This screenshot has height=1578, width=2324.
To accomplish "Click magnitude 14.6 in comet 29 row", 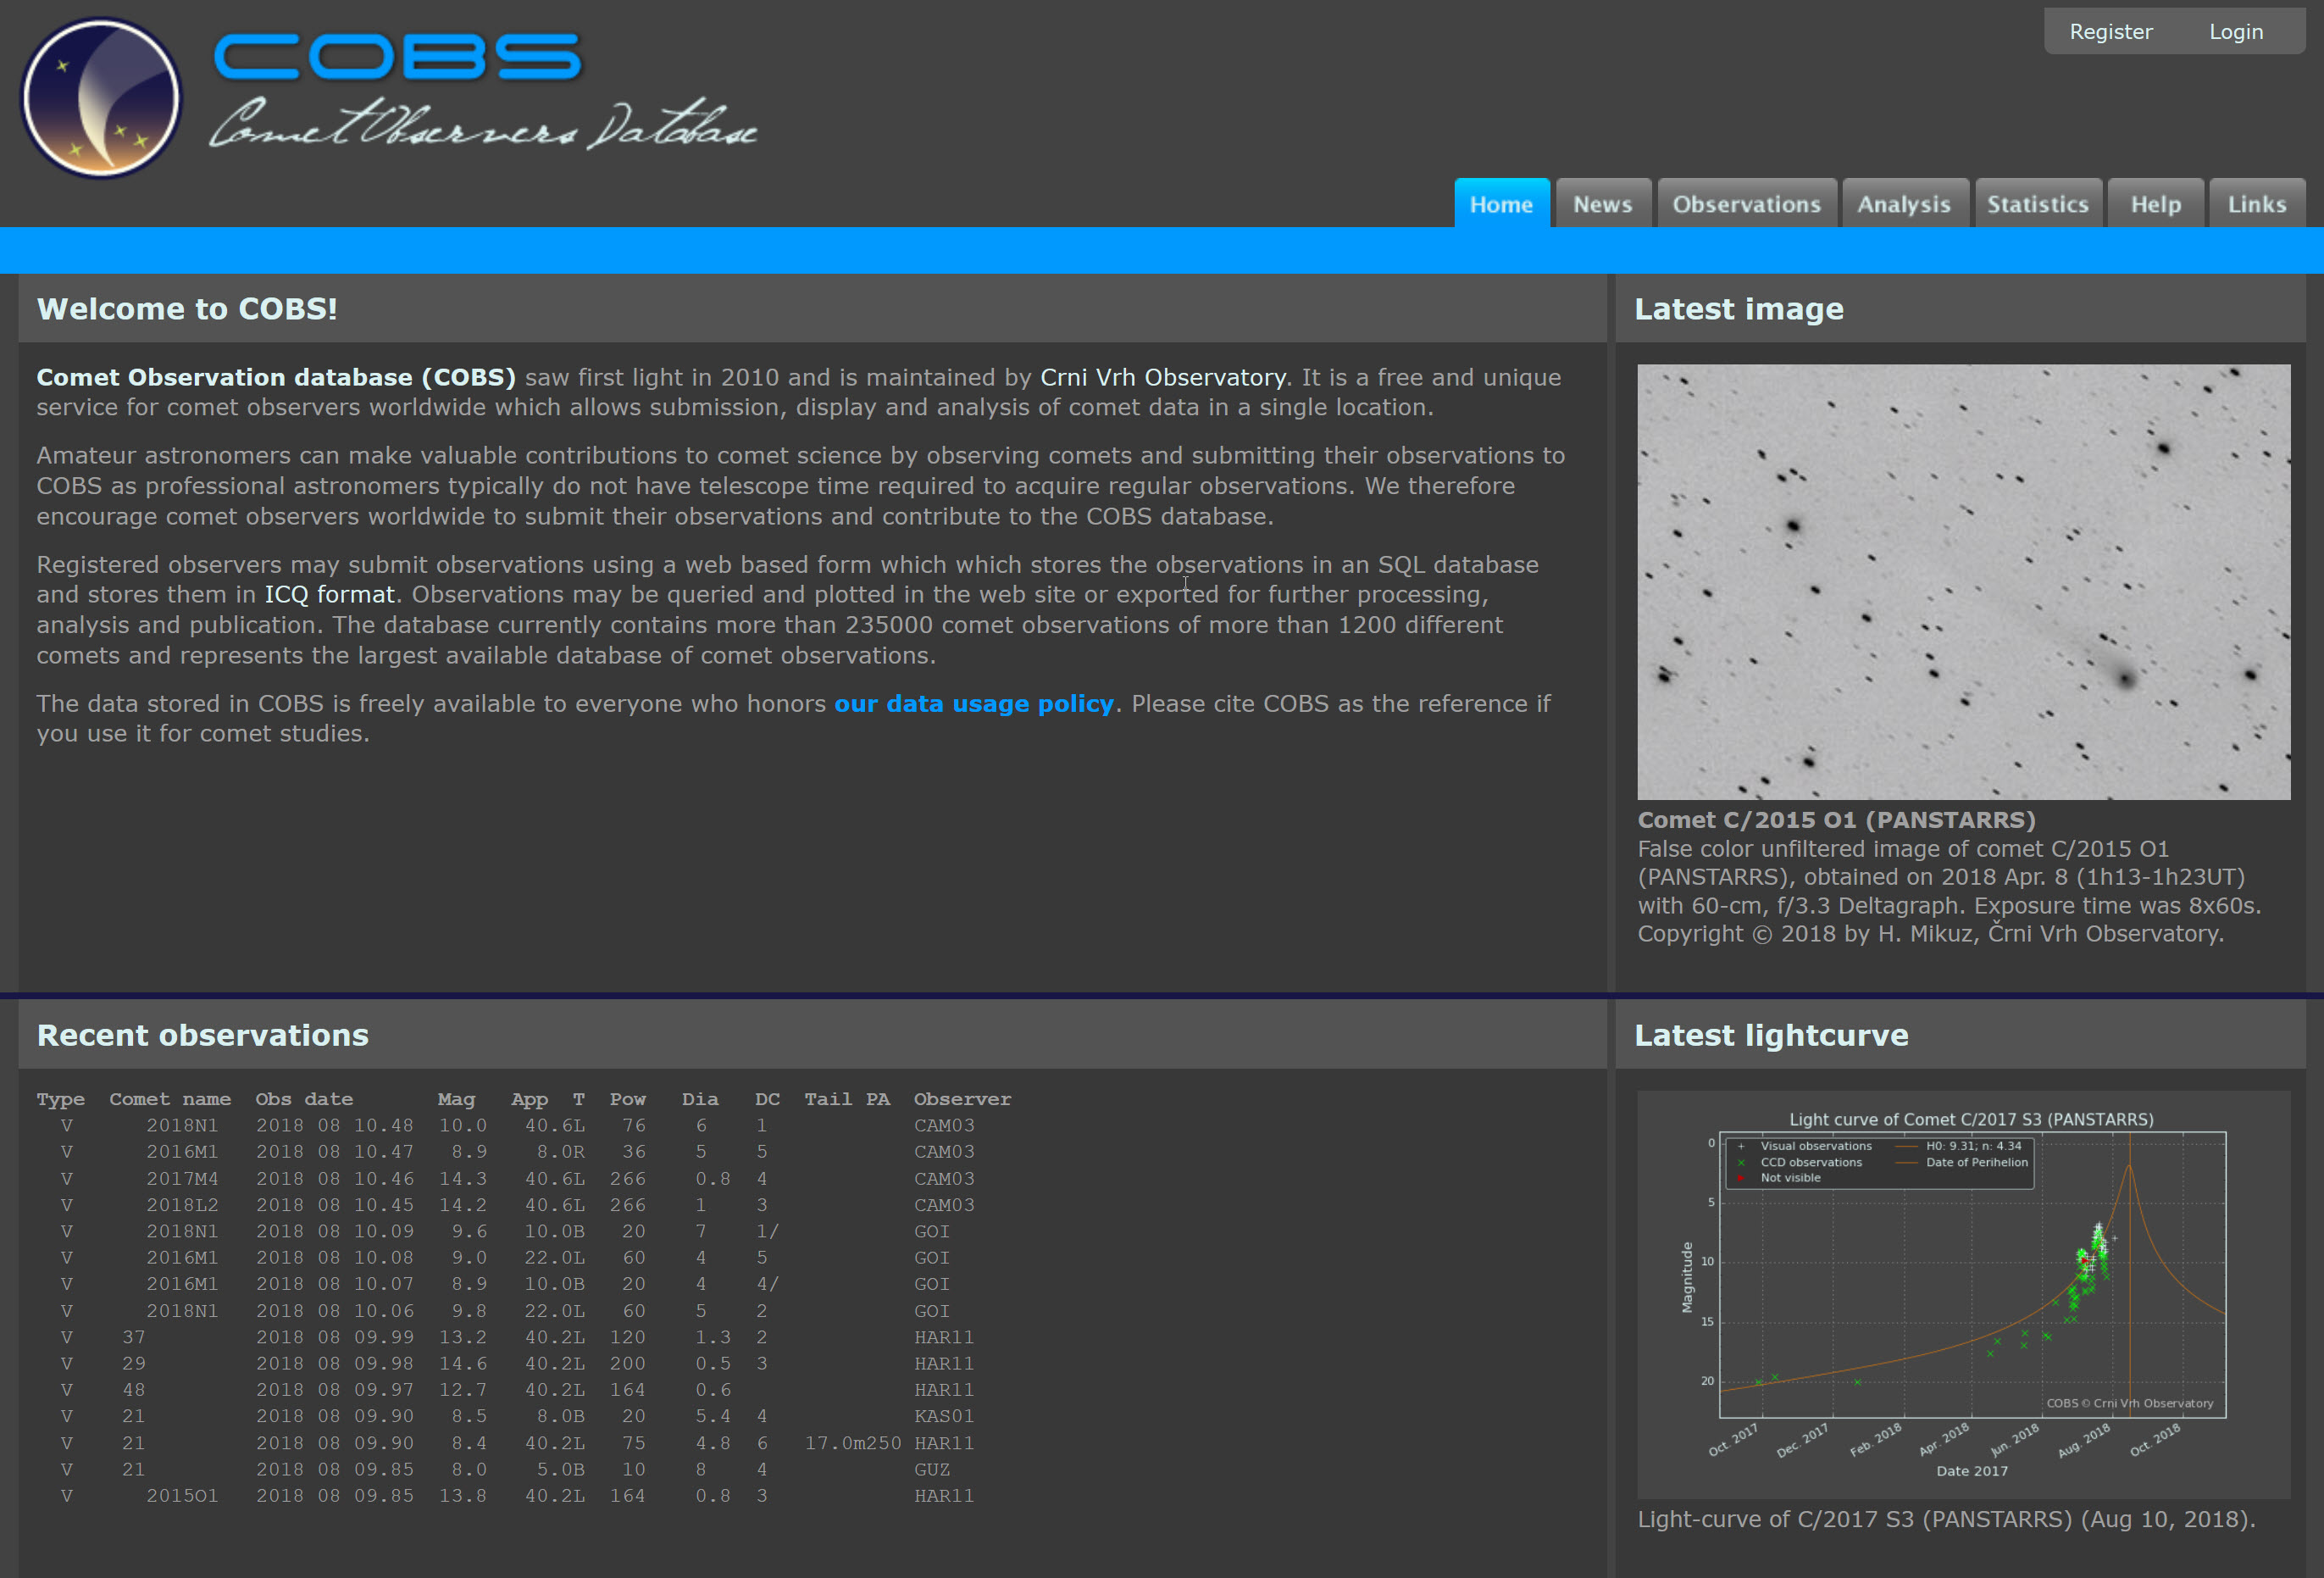I will [463, 1364].
